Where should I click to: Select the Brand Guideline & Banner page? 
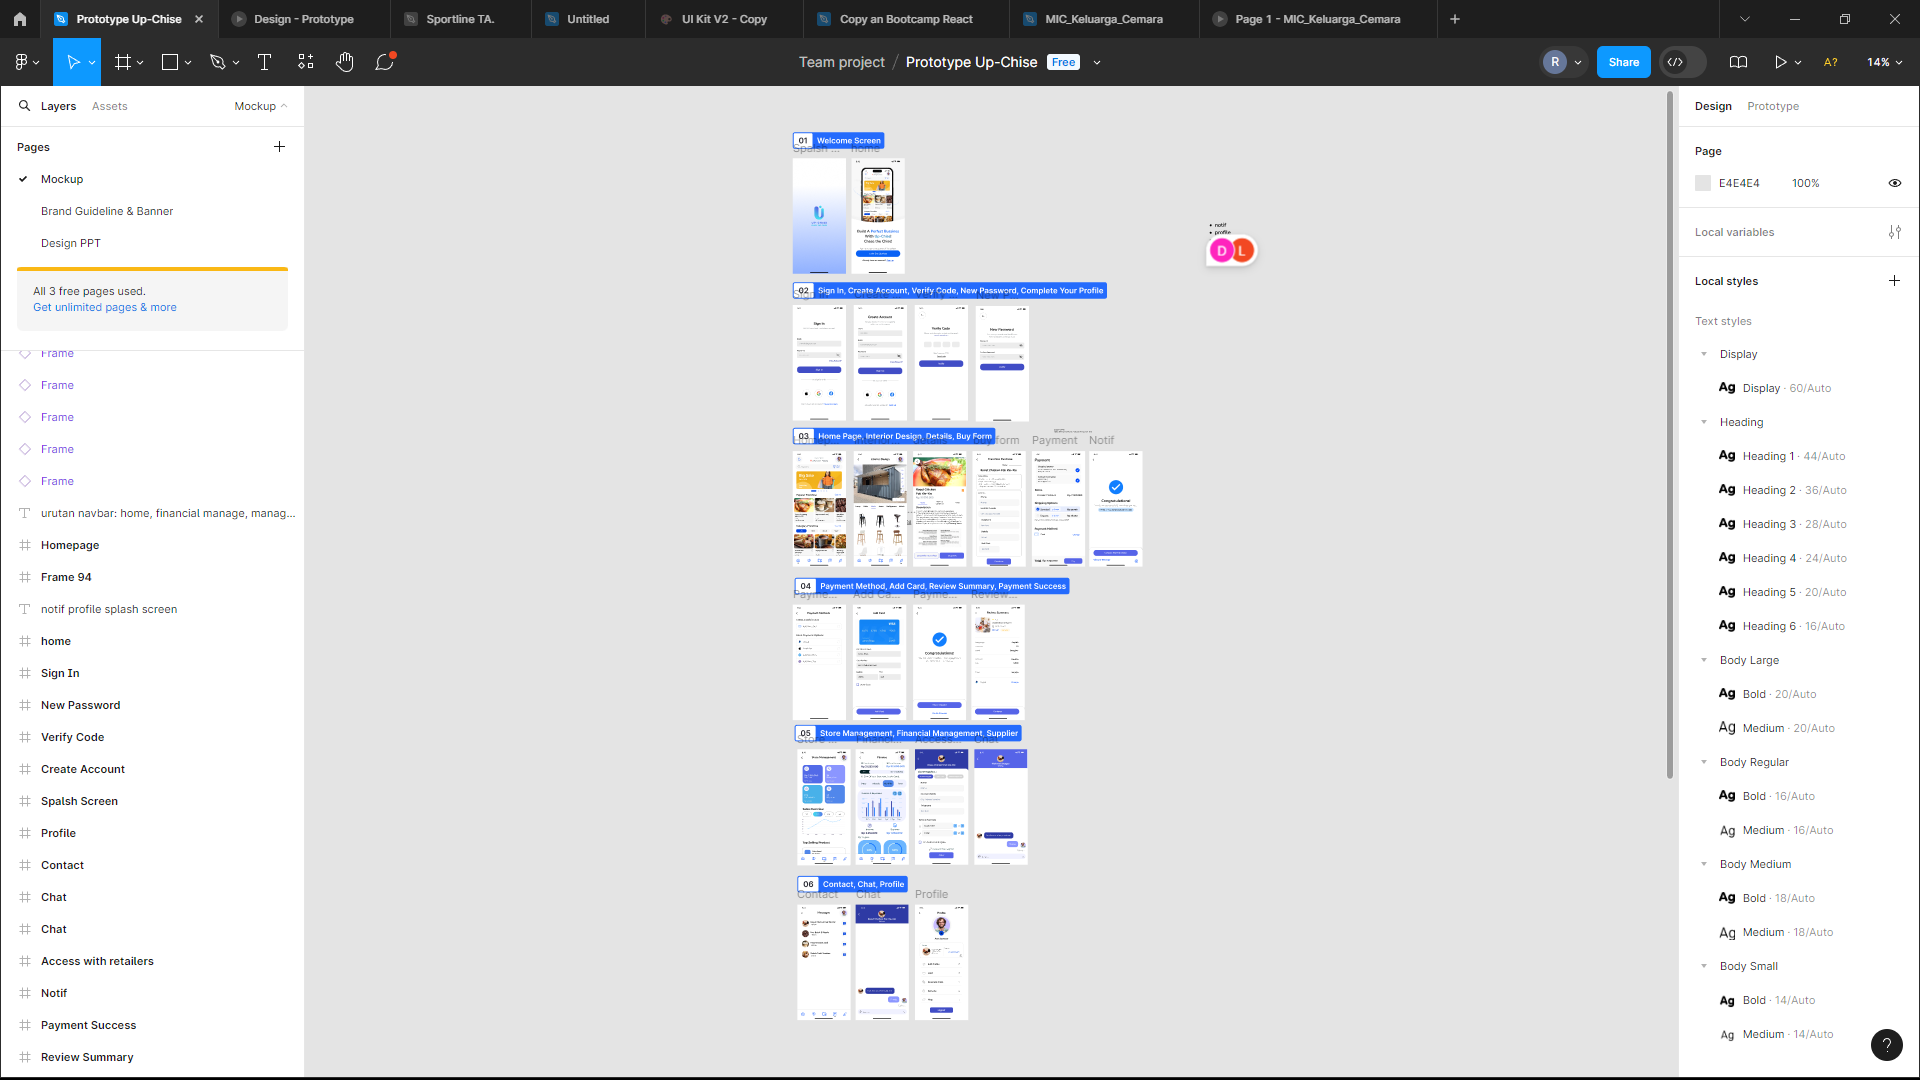click(107, 211)
